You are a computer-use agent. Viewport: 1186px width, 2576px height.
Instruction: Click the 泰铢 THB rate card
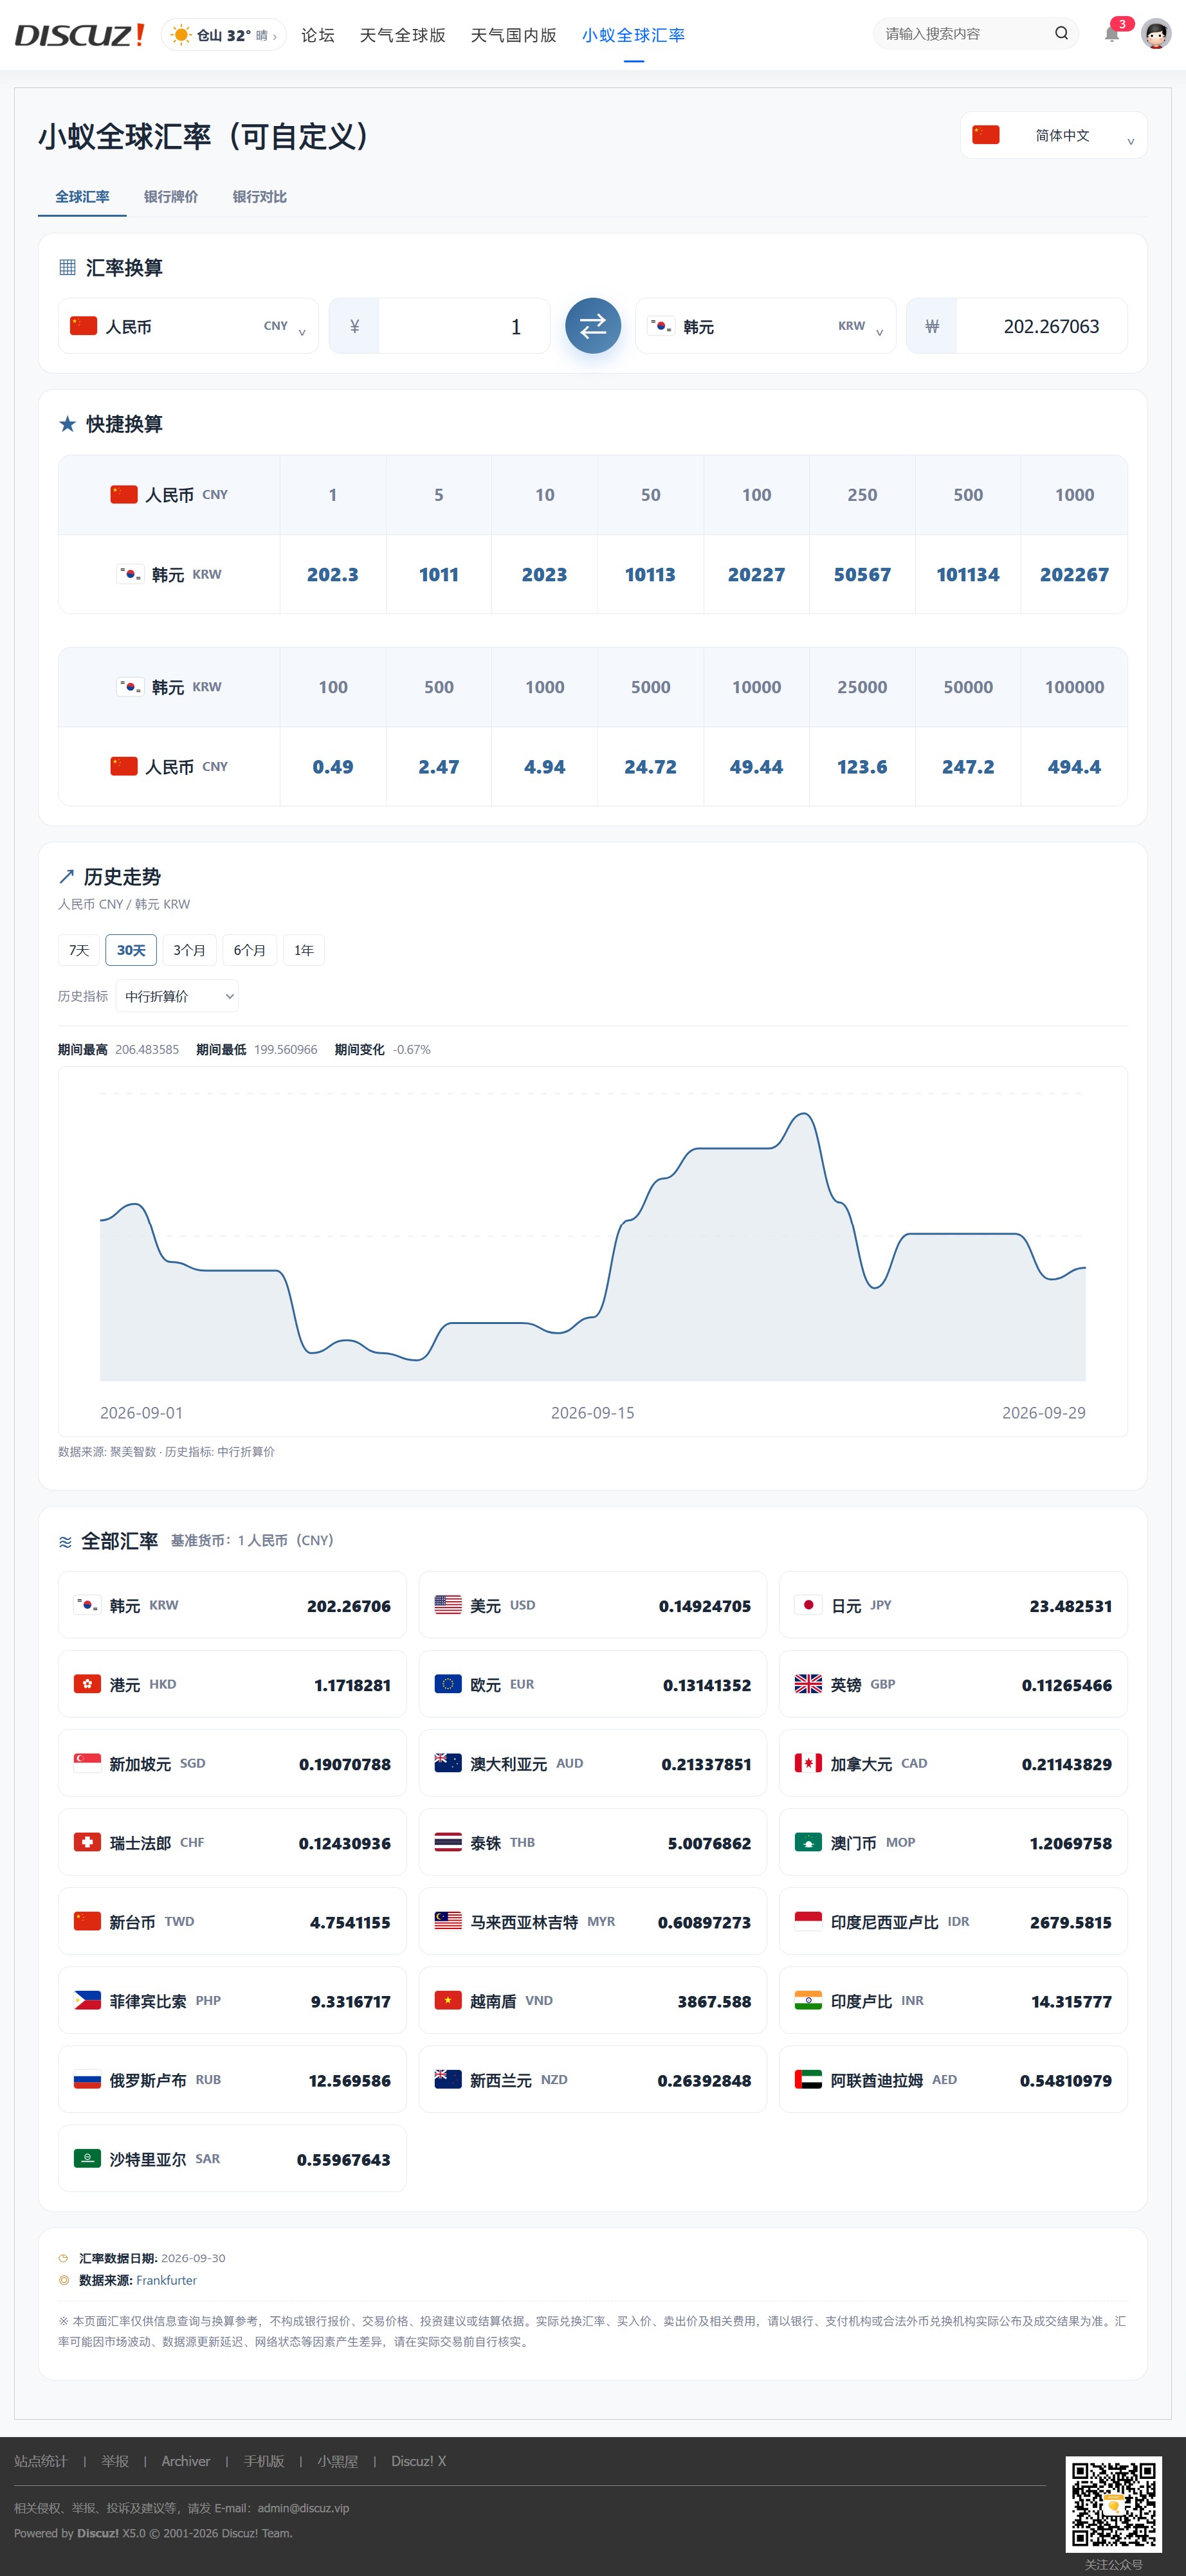tap(593, 1842)
